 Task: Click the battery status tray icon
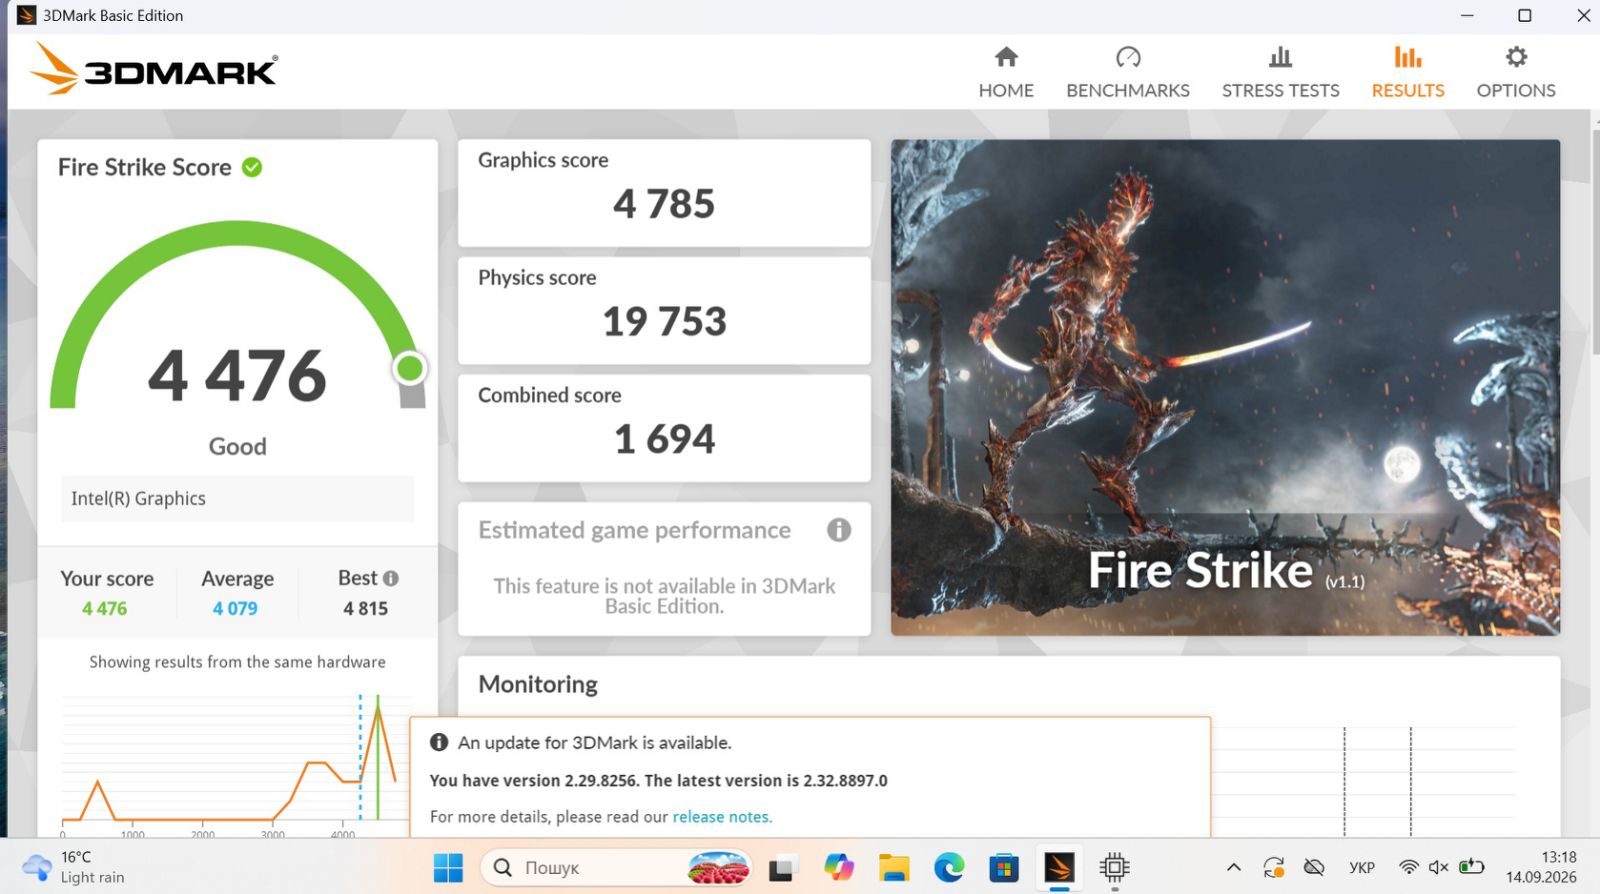coord(1471,867)
